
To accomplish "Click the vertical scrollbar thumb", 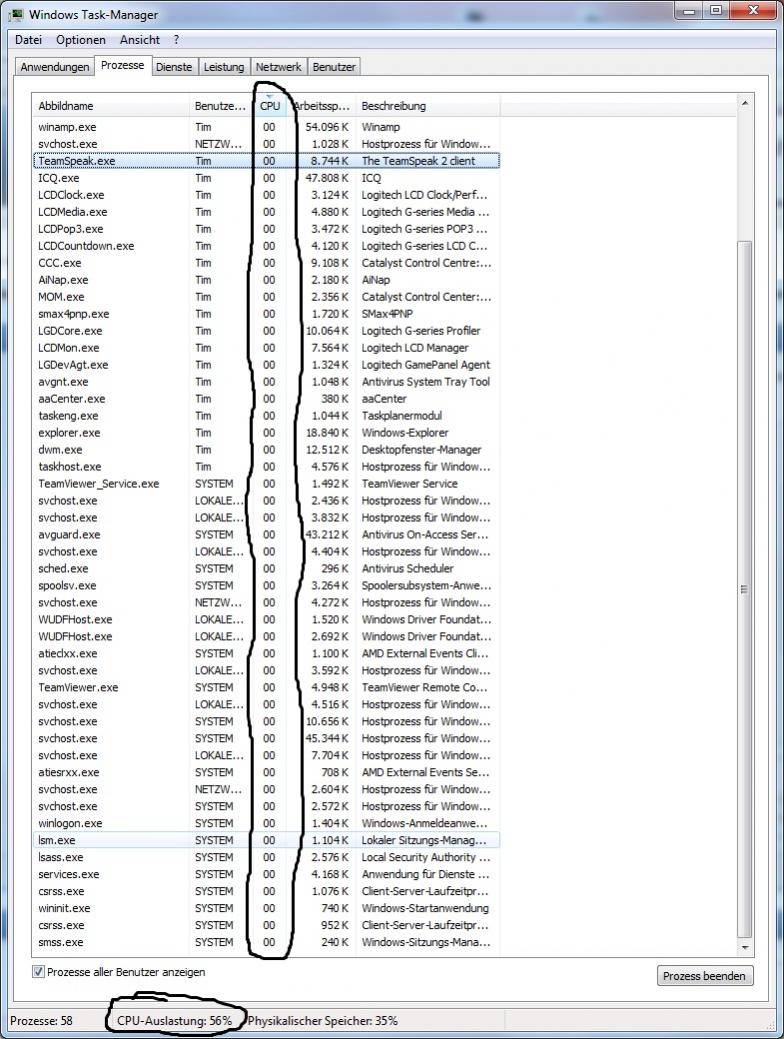I will [744, 589].
